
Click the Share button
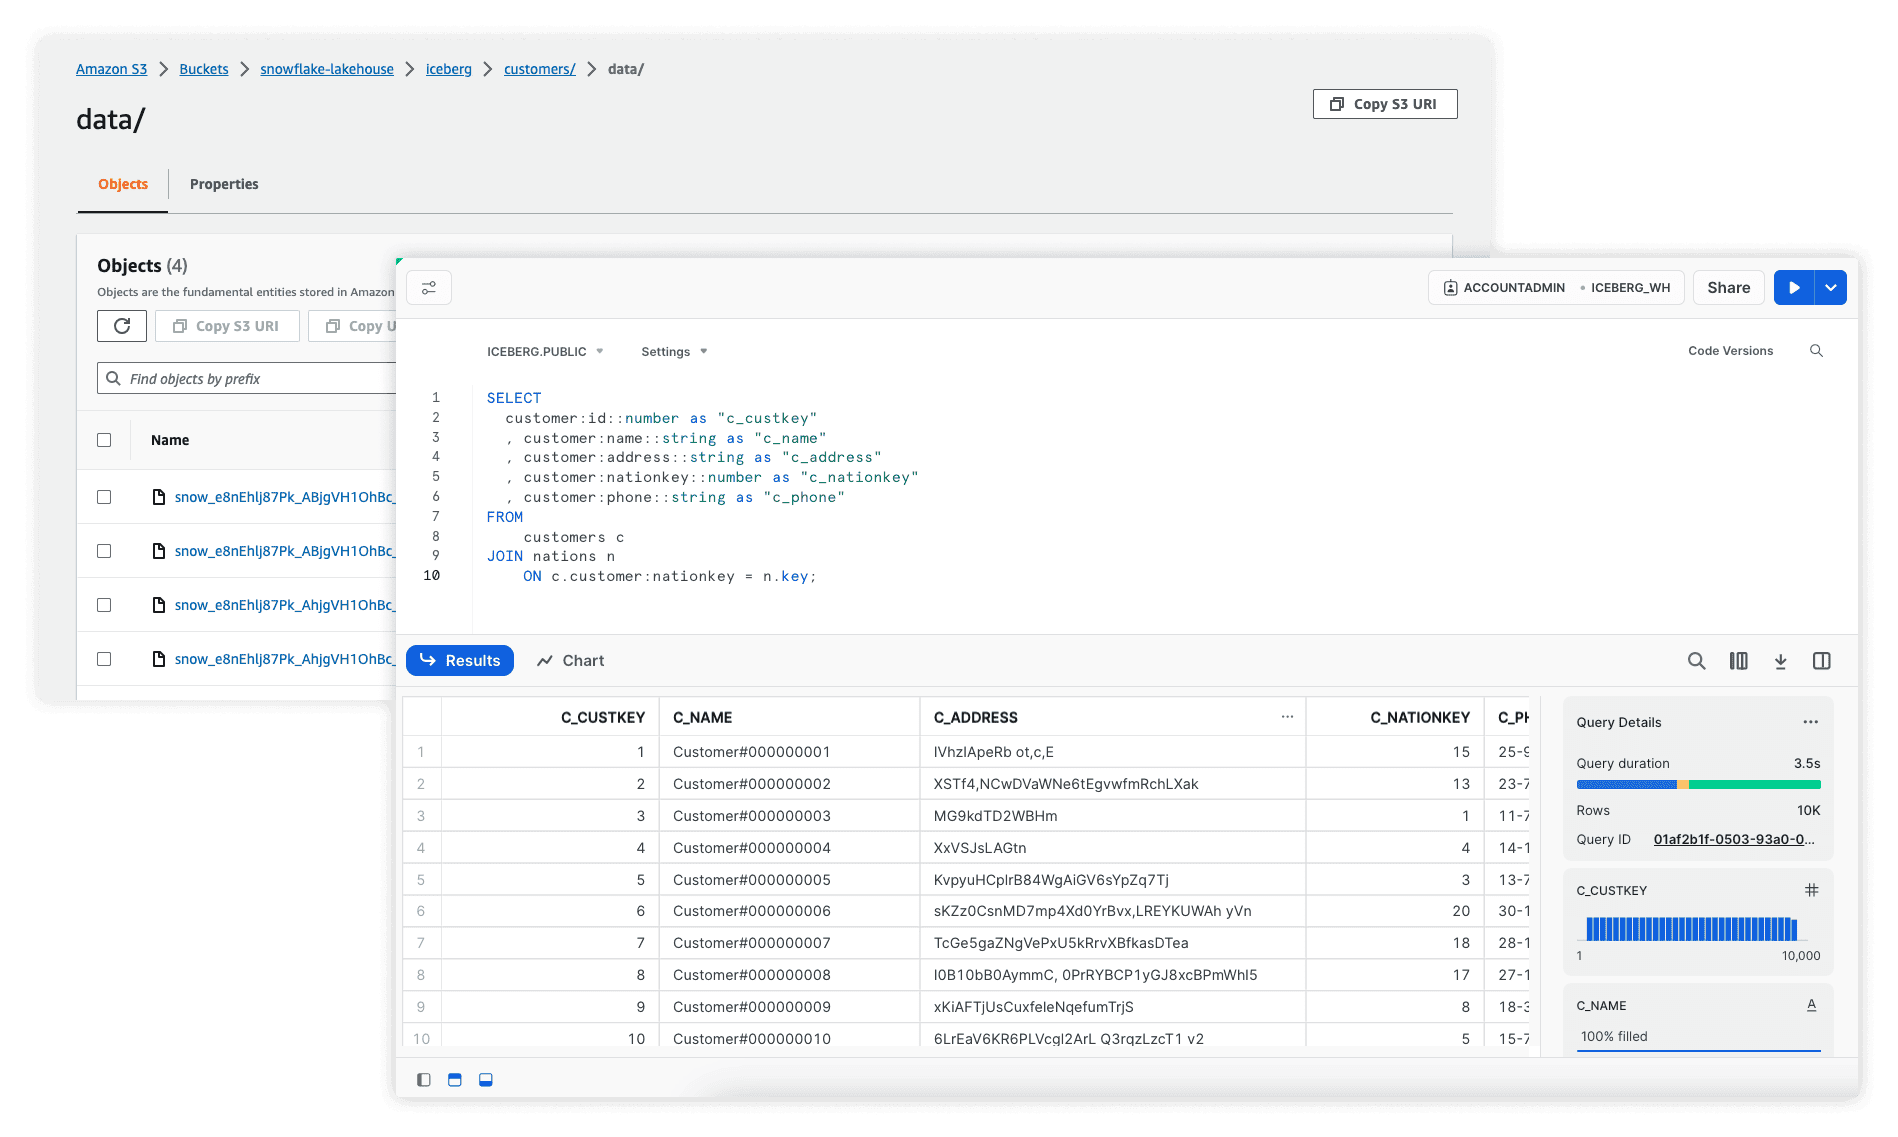point(1728,287)
